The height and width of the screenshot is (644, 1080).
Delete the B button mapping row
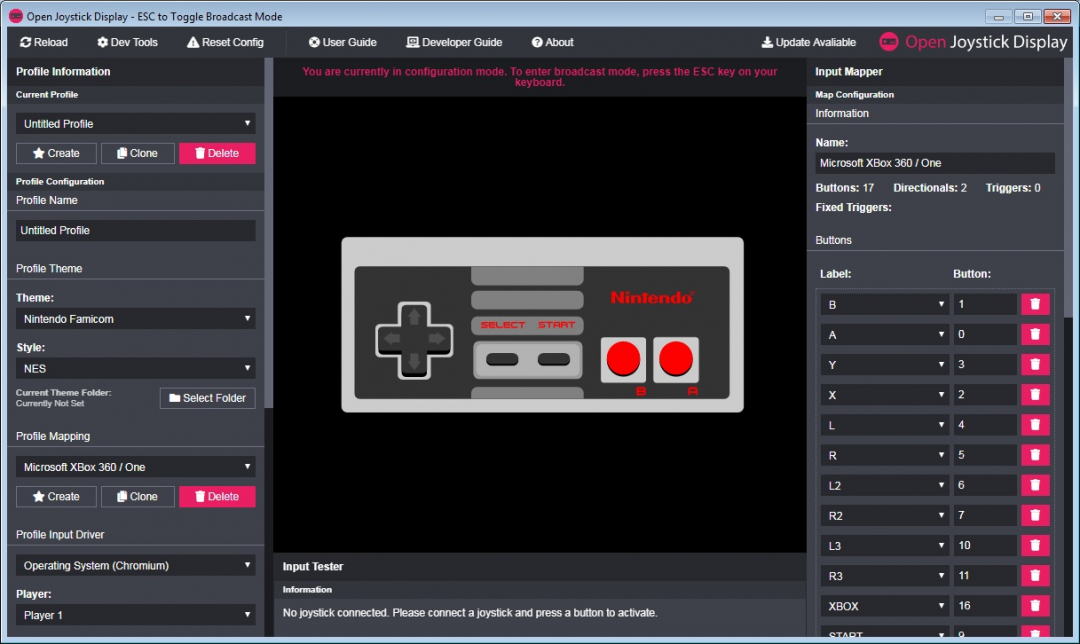1035,304
